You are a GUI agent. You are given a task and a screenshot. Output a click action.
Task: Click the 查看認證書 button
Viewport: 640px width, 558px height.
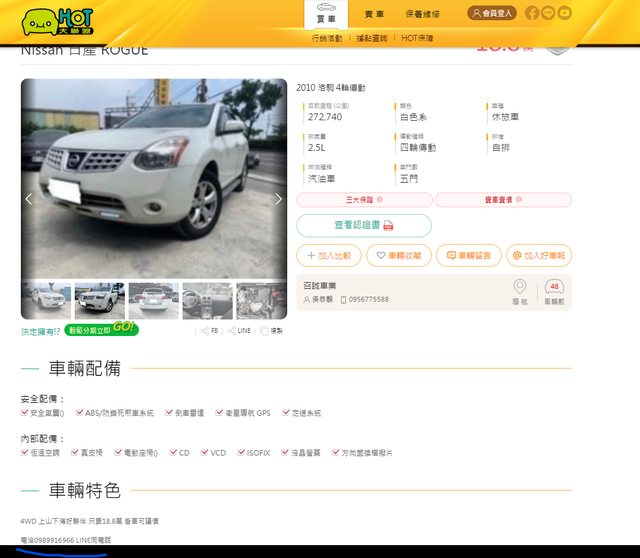(364, 226)
